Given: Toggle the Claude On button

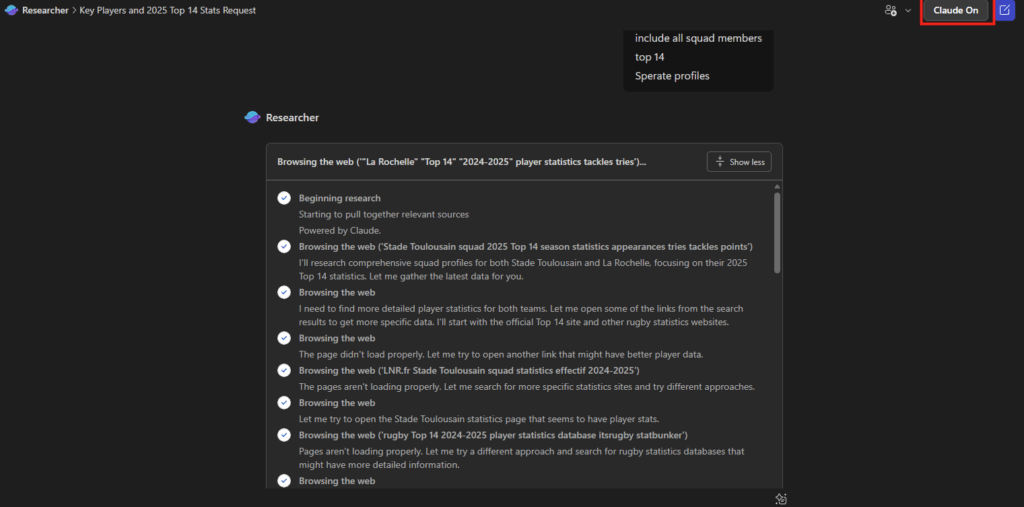Looking at the screenshot, I should point(956,11).
